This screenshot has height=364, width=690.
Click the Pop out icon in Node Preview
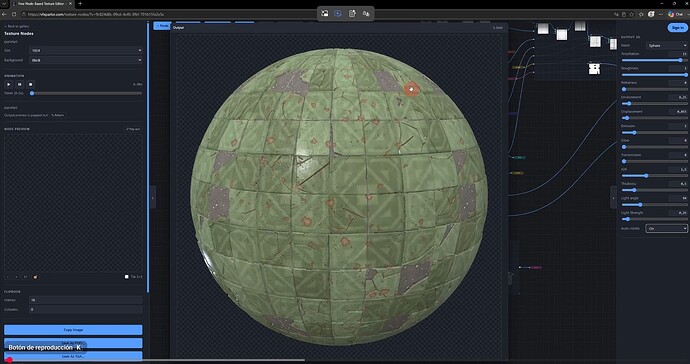pyautogui.click(x=133, y=129)
